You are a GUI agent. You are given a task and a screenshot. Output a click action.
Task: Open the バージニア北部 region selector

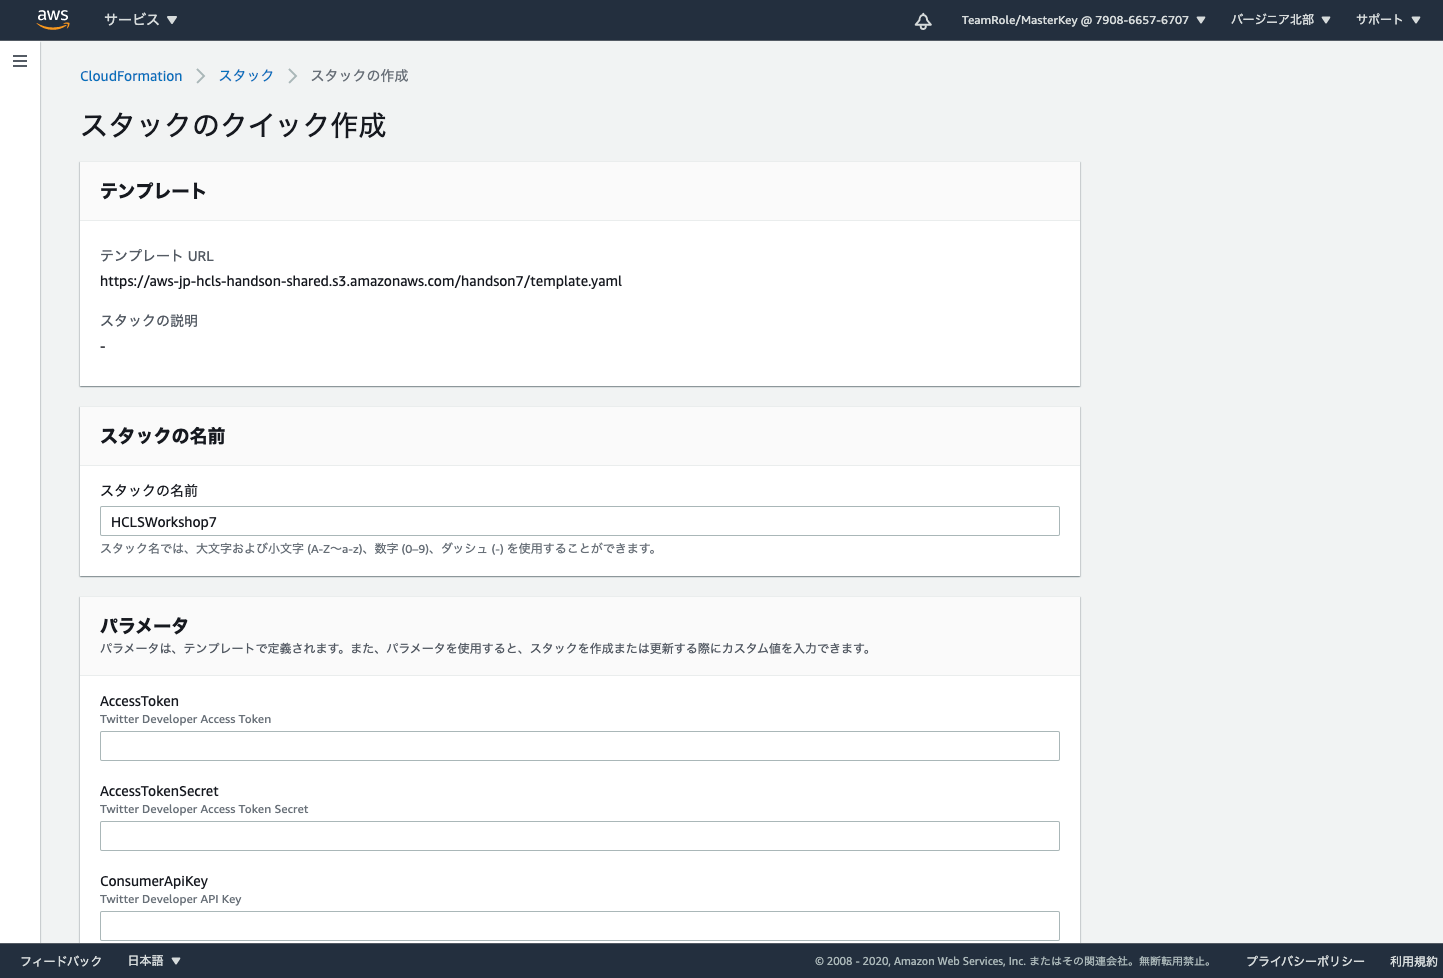click(x=1281, y=20)
